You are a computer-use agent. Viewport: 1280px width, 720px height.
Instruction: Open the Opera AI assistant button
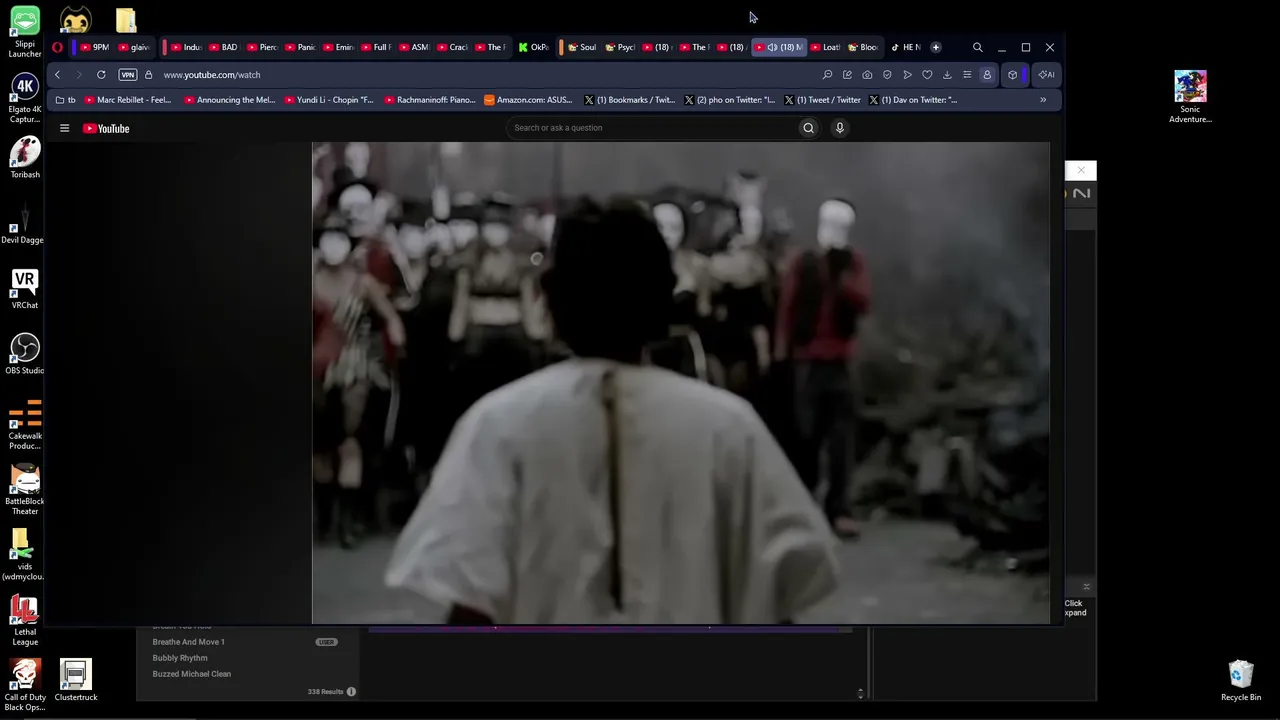[x=1046, y=75]
